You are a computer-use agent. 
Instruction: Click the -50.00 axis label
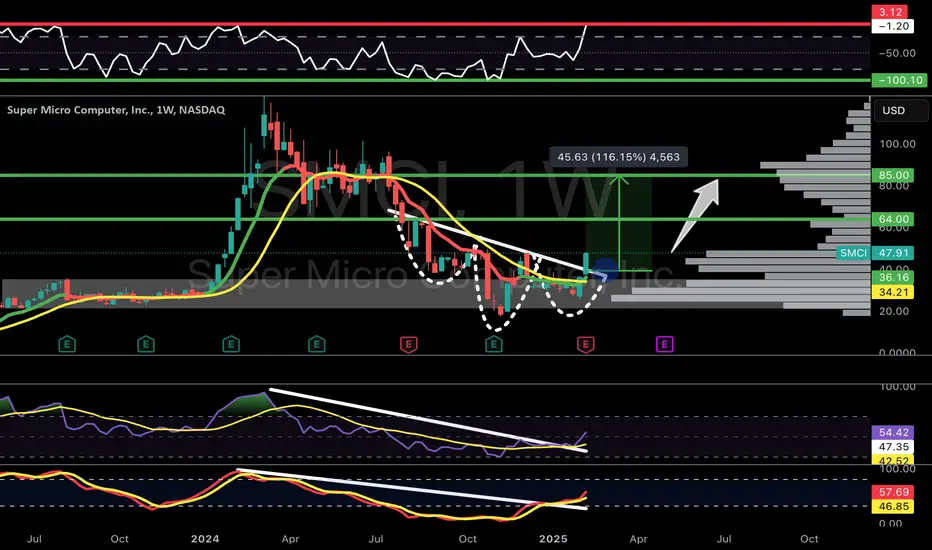tap(898, 53)
